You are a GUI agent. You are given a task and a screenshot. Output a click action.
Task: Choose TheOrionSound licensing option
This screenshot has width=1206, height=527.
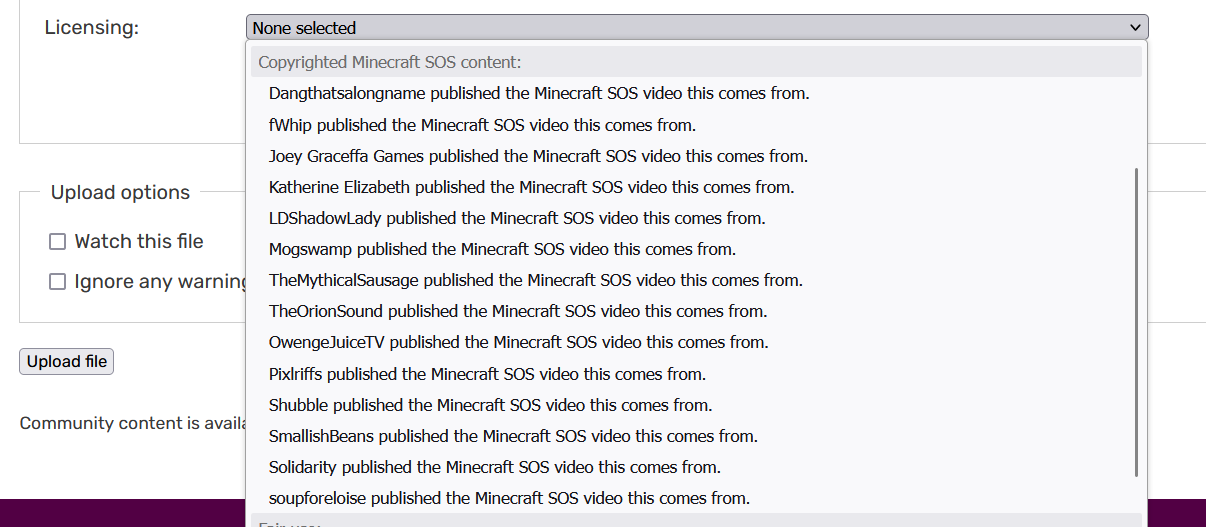518,311
